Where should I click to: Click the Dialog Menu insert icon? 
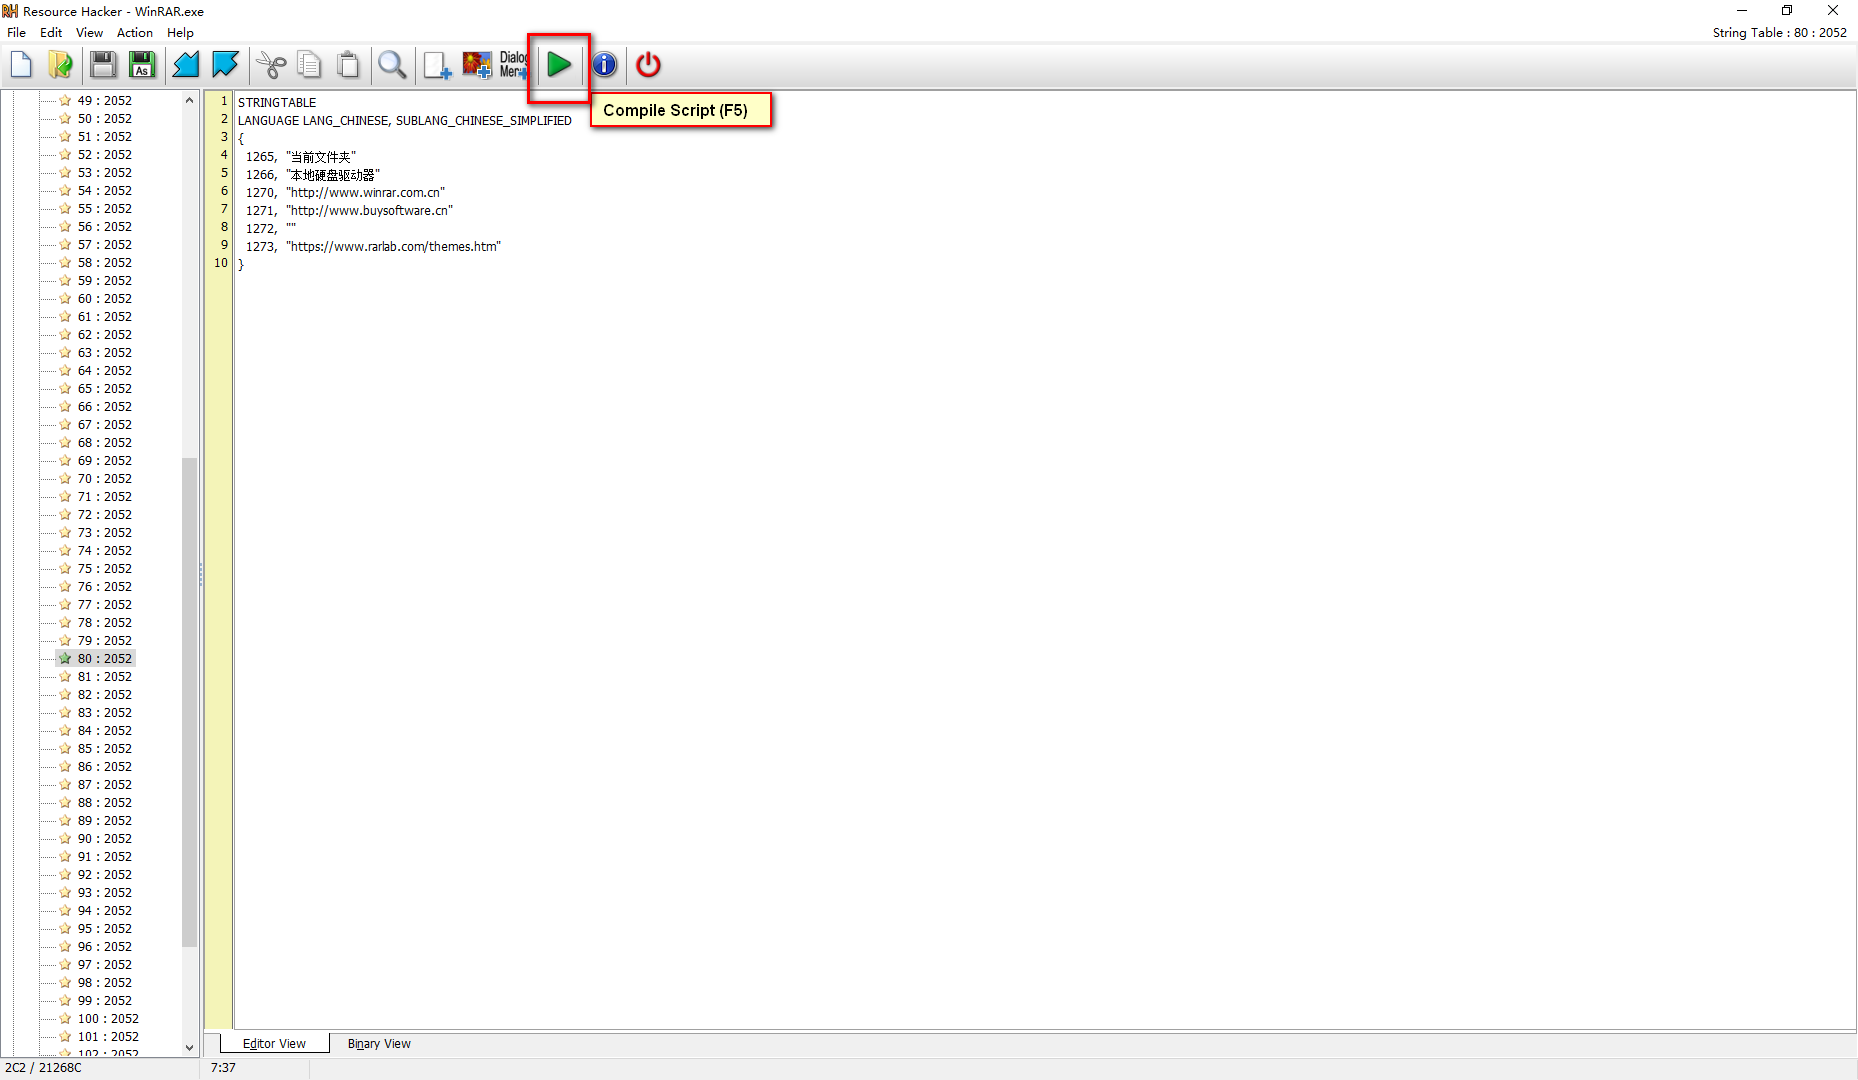pos(513,65)
